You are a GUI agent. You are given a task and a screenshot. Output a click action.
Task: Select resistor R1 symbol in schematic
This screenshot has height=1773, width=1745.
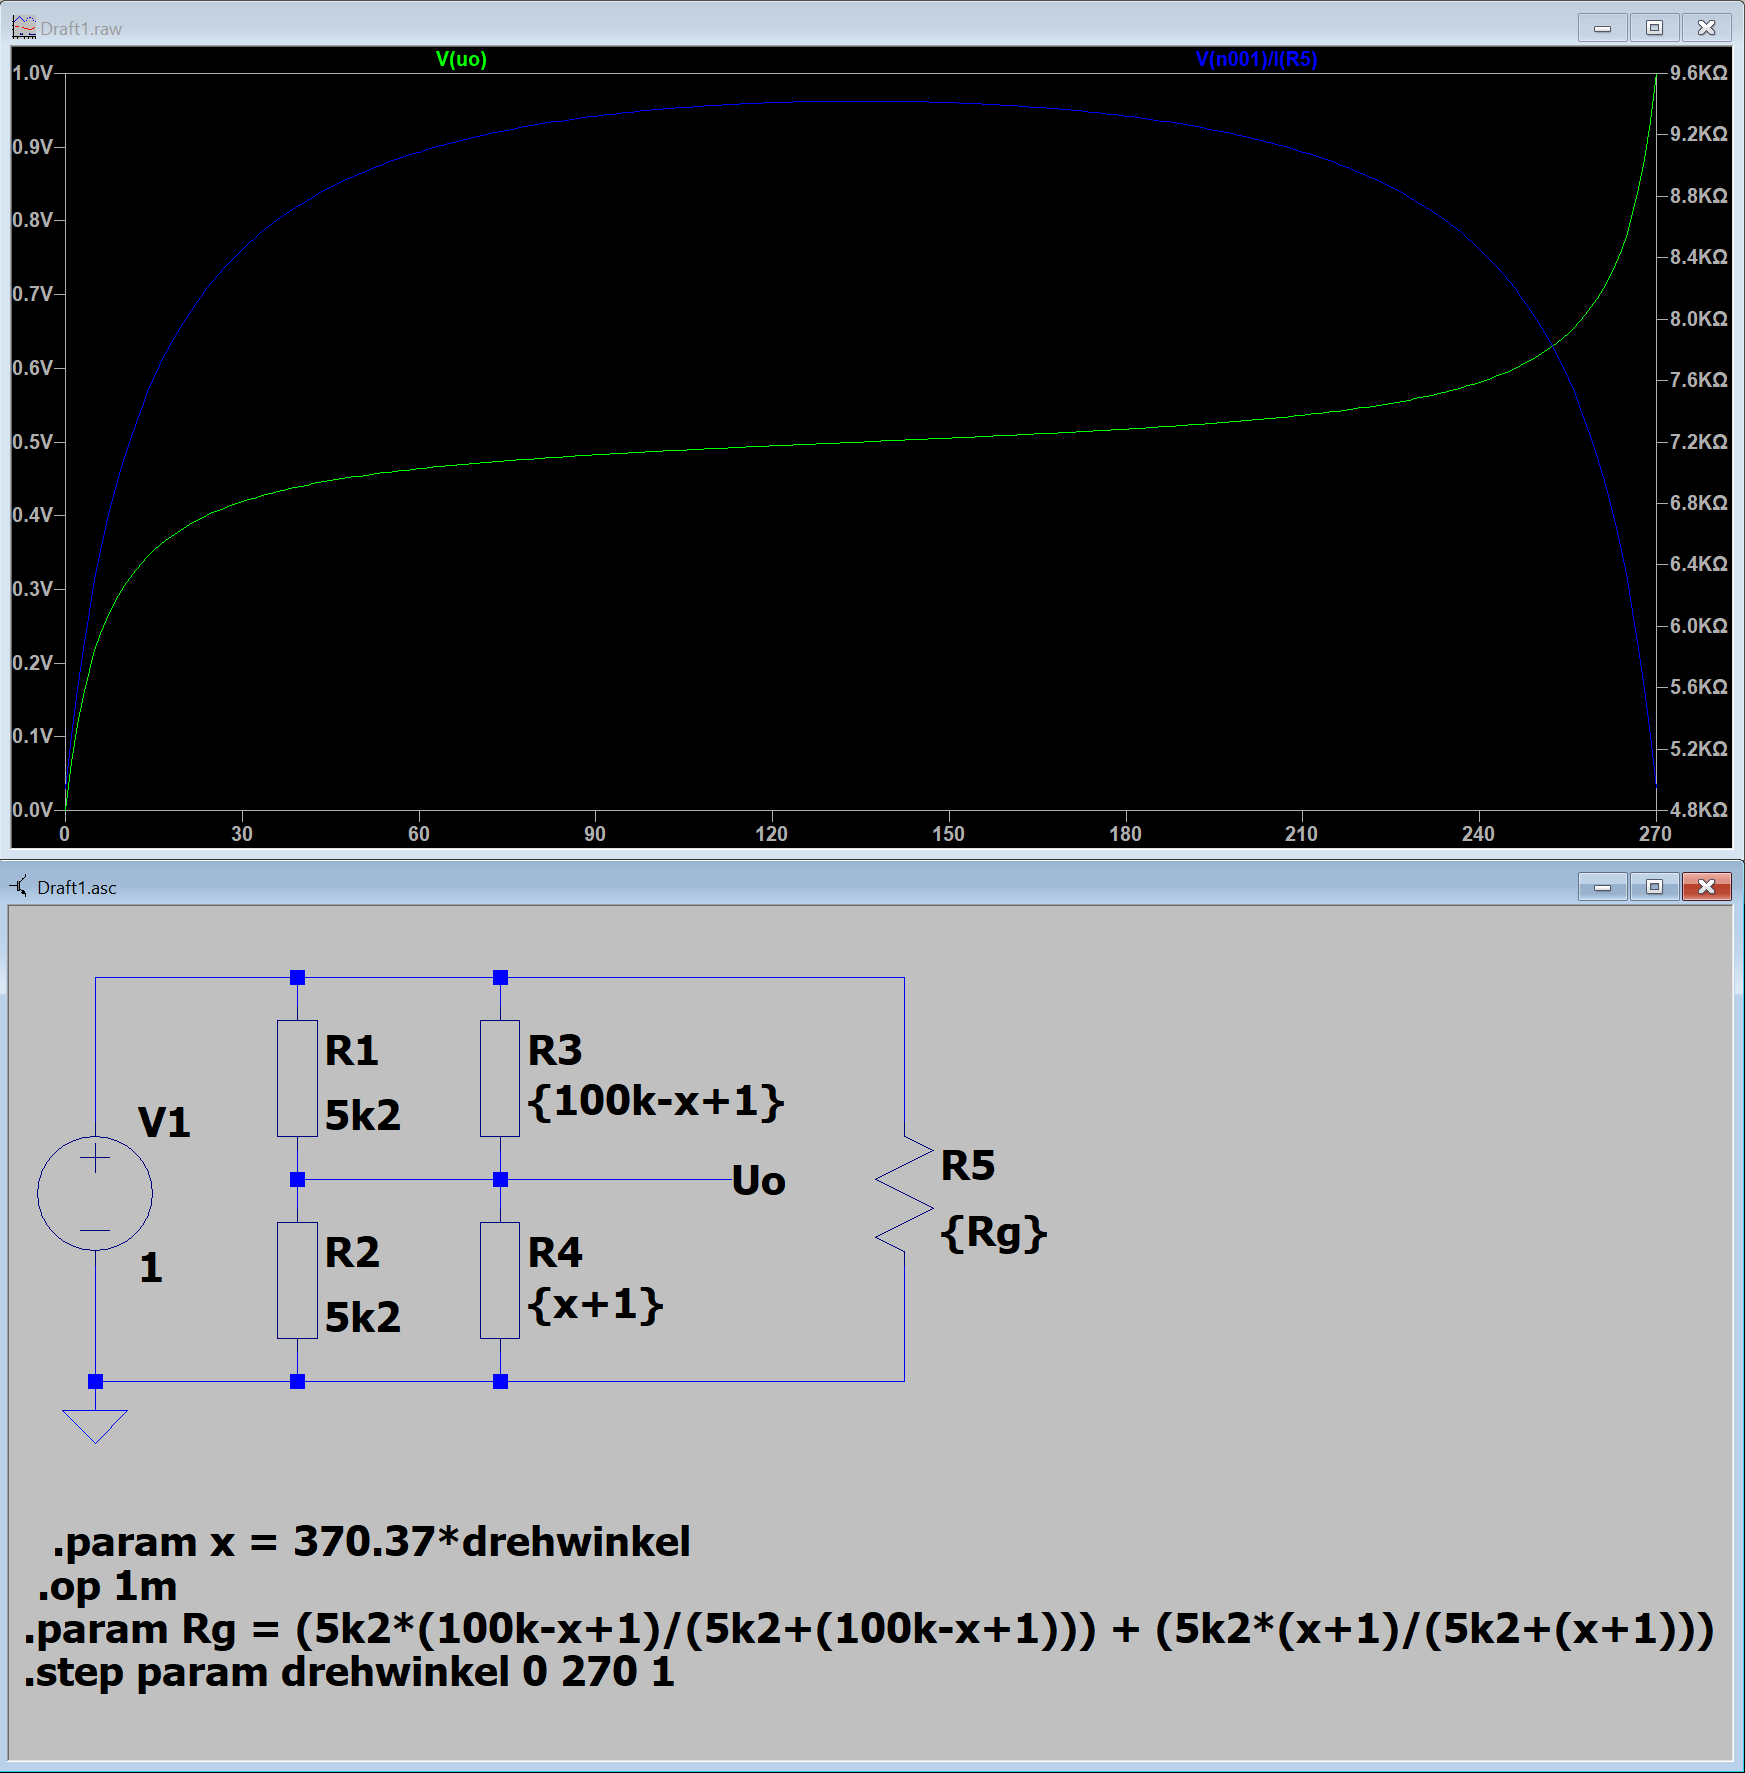click(297, 1078)
